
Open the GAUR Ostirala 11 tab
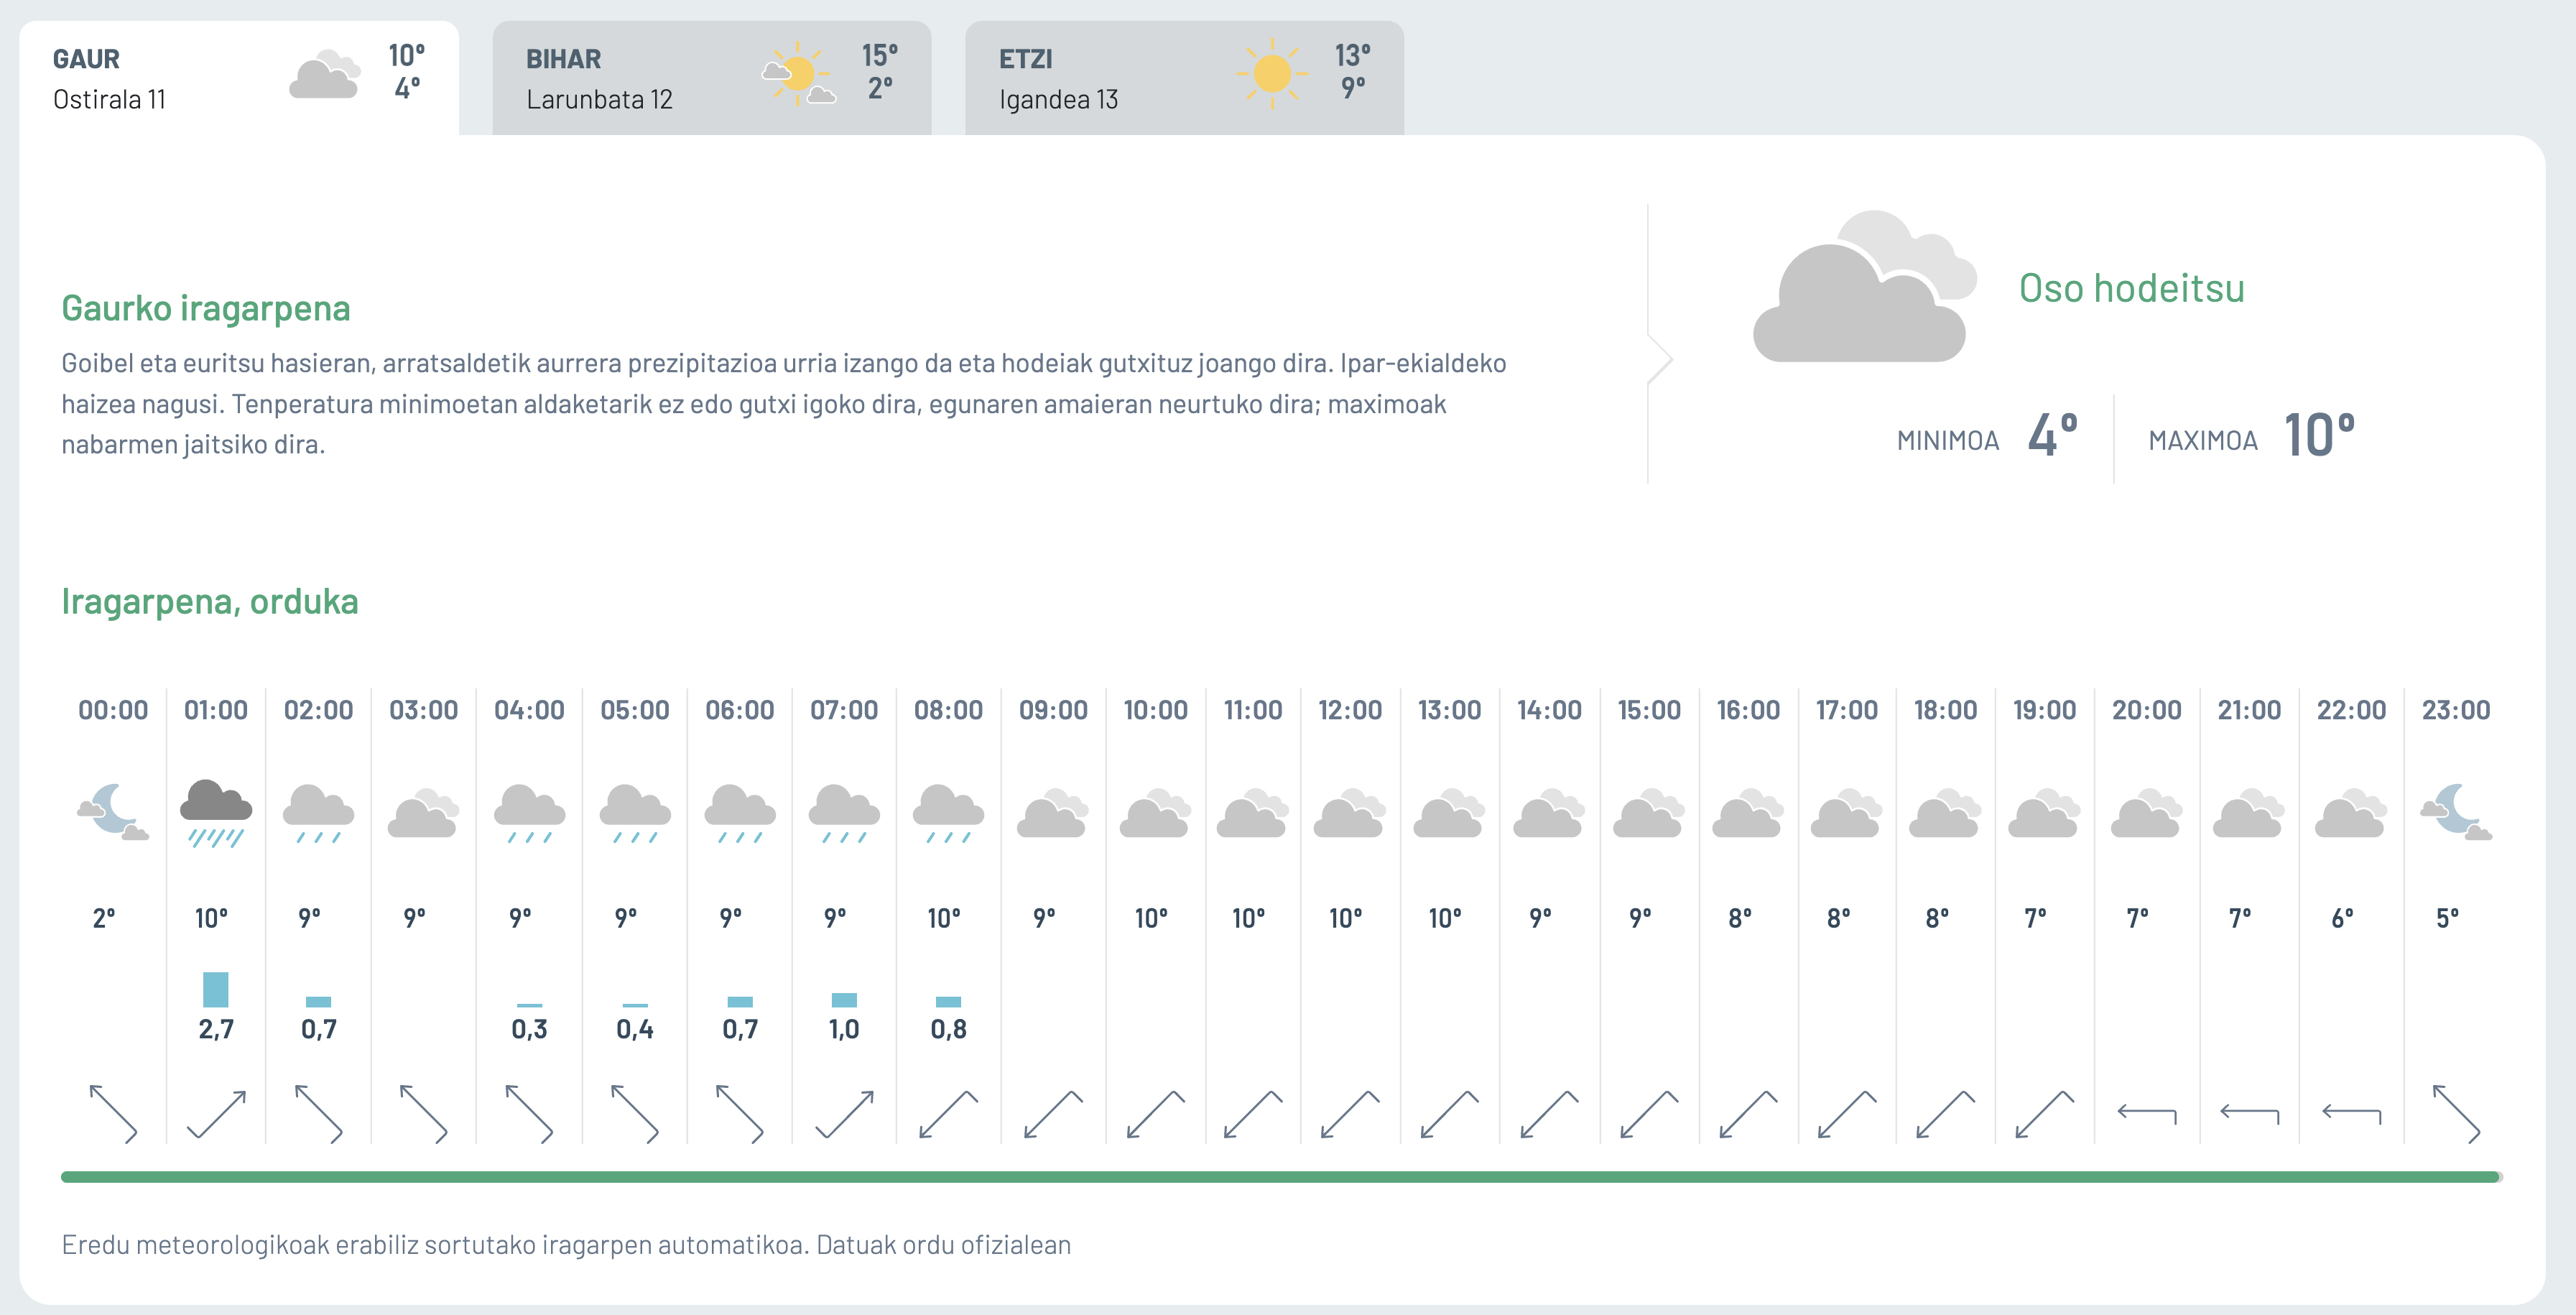click(x=239, y=78)
